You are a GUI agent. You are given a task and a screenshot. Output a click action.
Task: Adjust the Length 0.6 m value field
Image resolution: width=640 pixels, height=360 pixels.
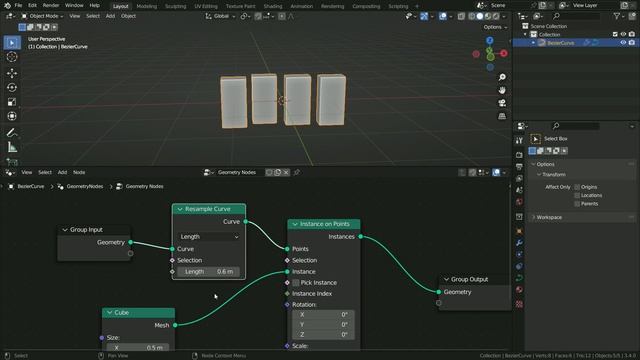[209, 271]
